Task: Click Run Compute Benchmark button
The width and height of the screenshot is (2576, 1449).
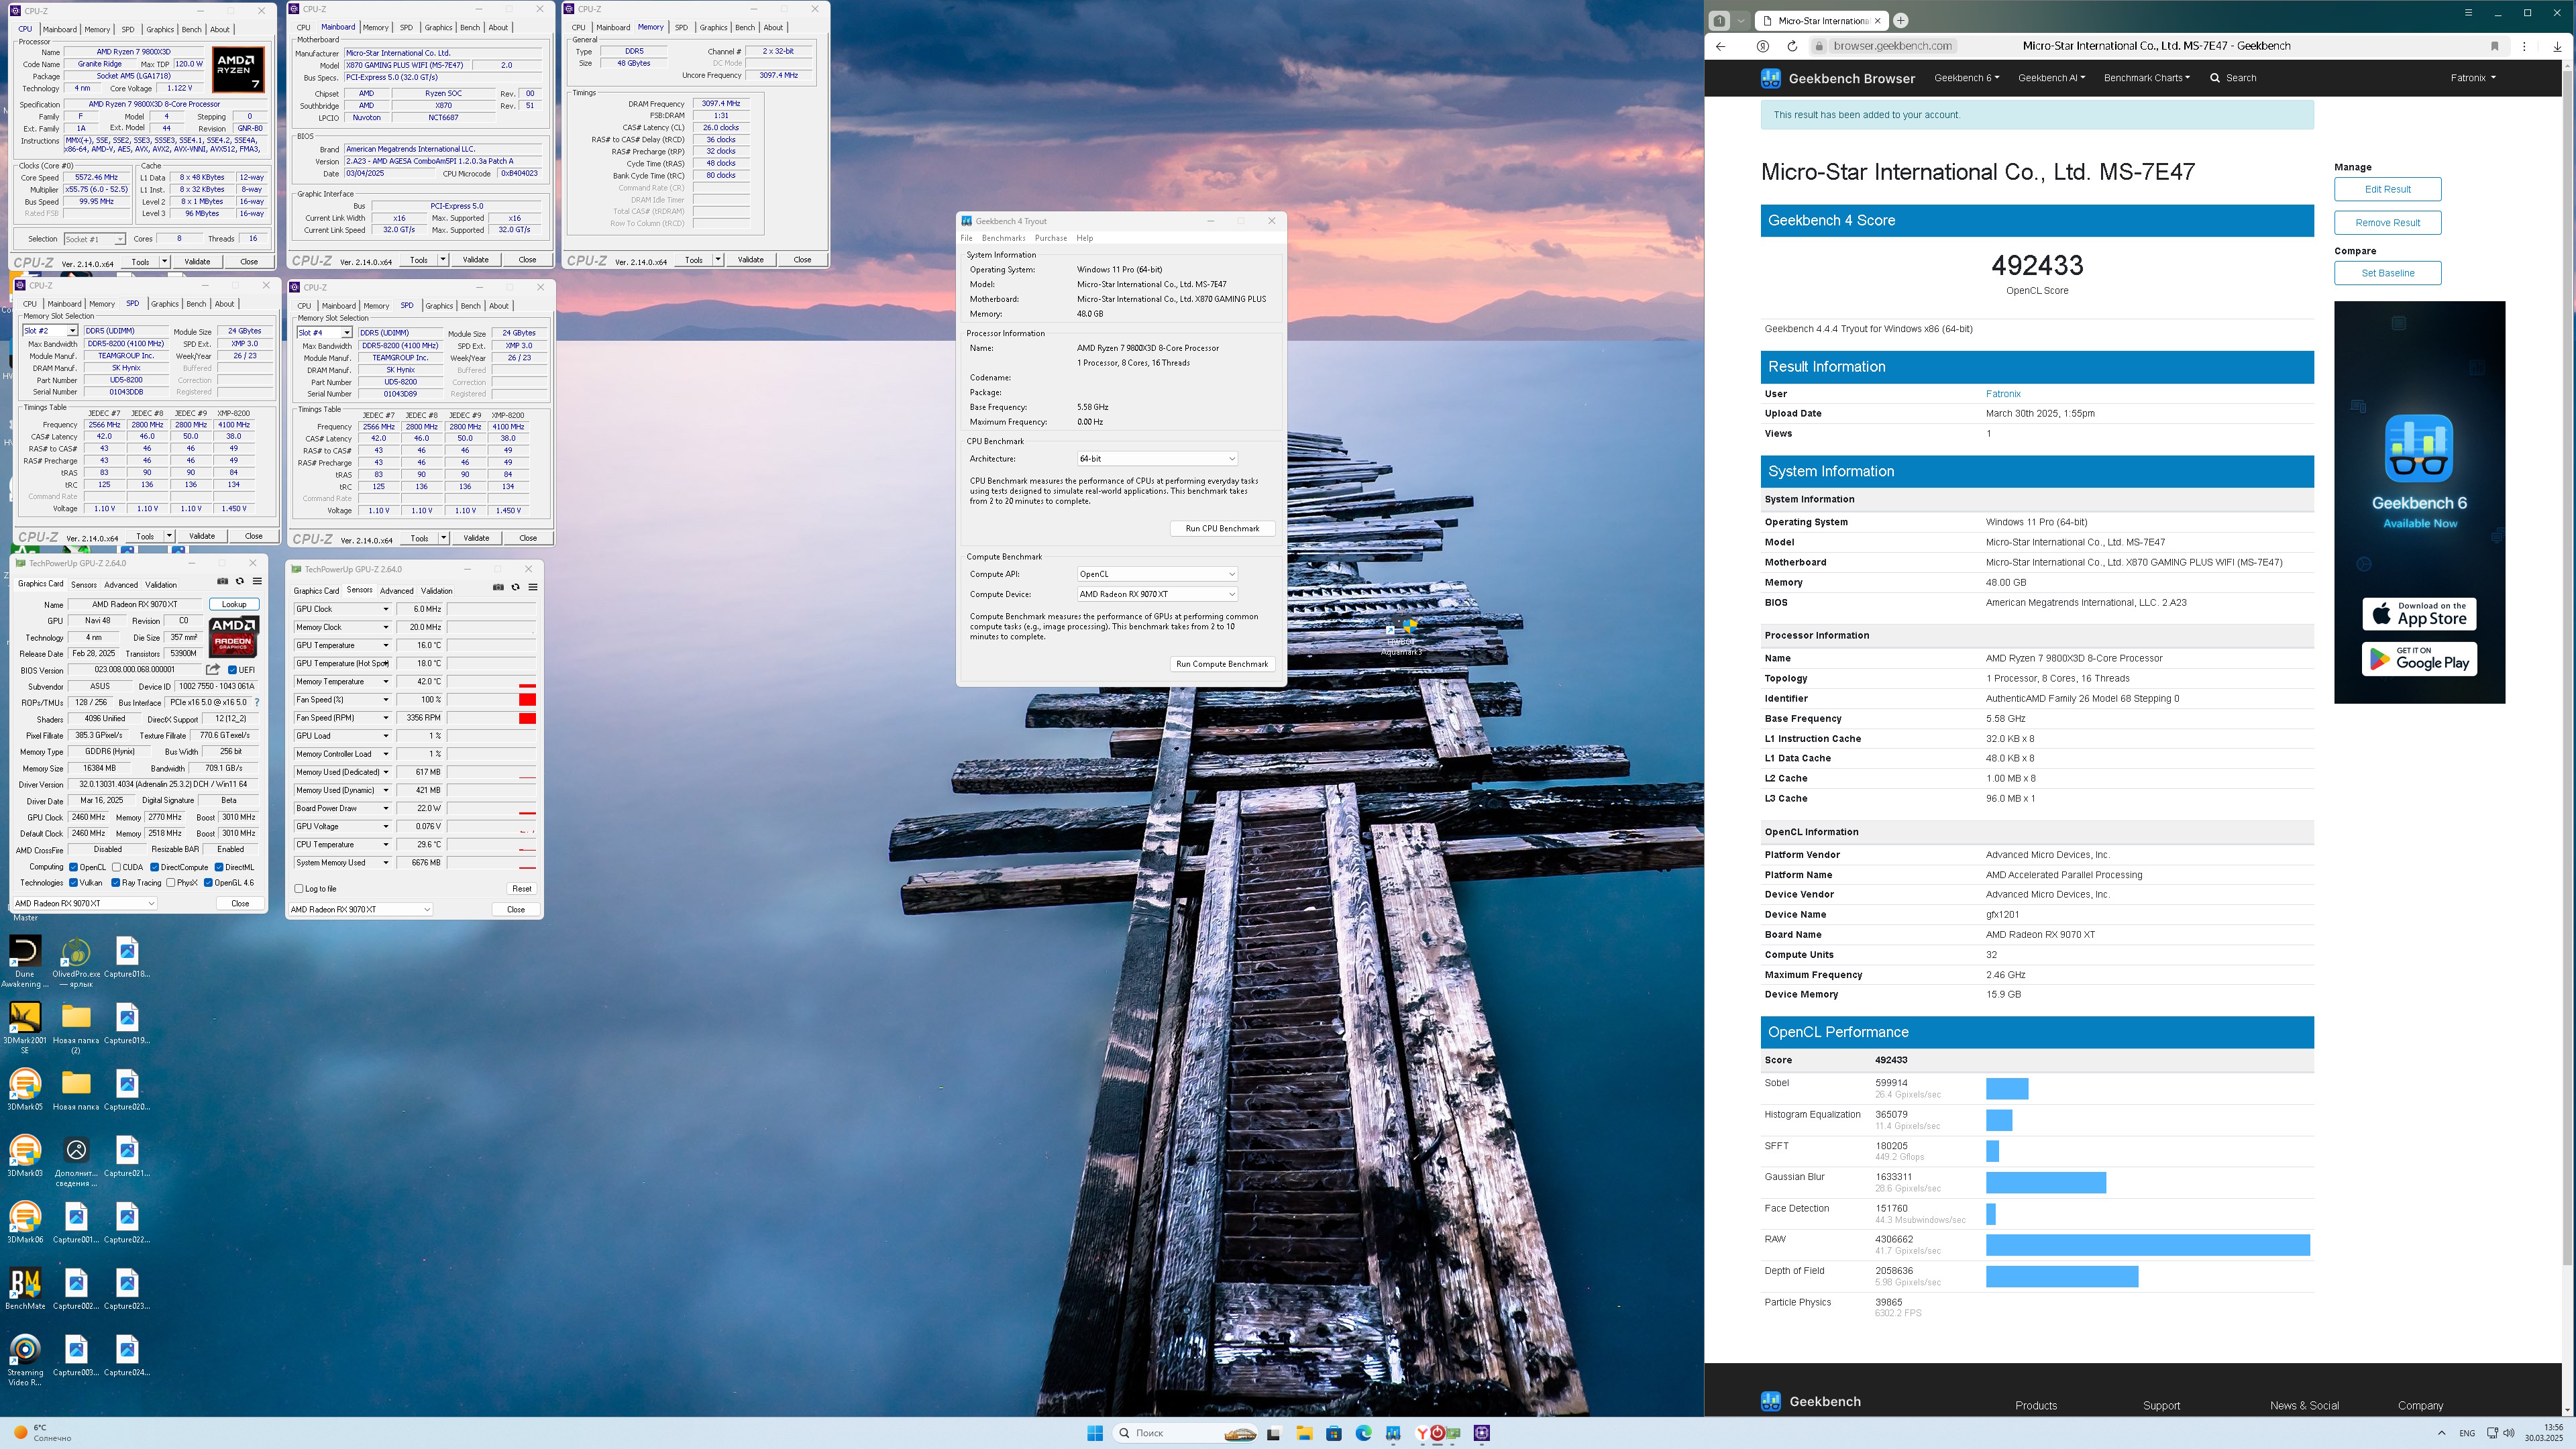Action: 1222,664
